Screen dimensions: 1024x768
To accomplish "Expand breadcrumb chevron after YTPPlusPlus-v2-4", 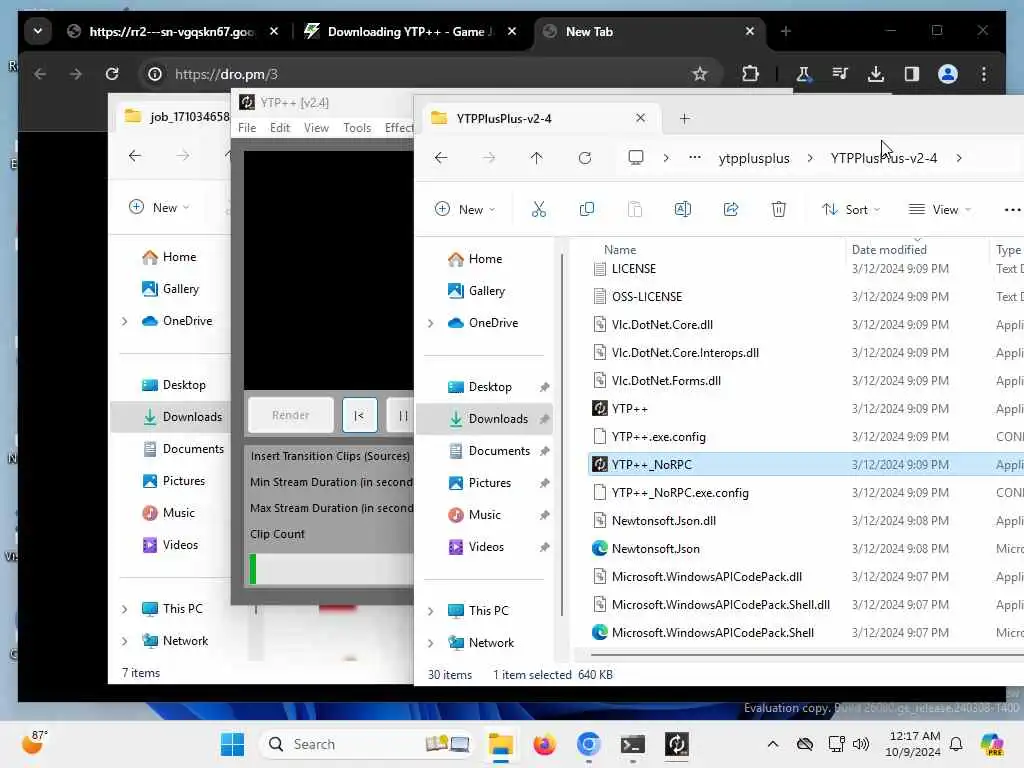I will pyautogui.click(x=958, y=158).
